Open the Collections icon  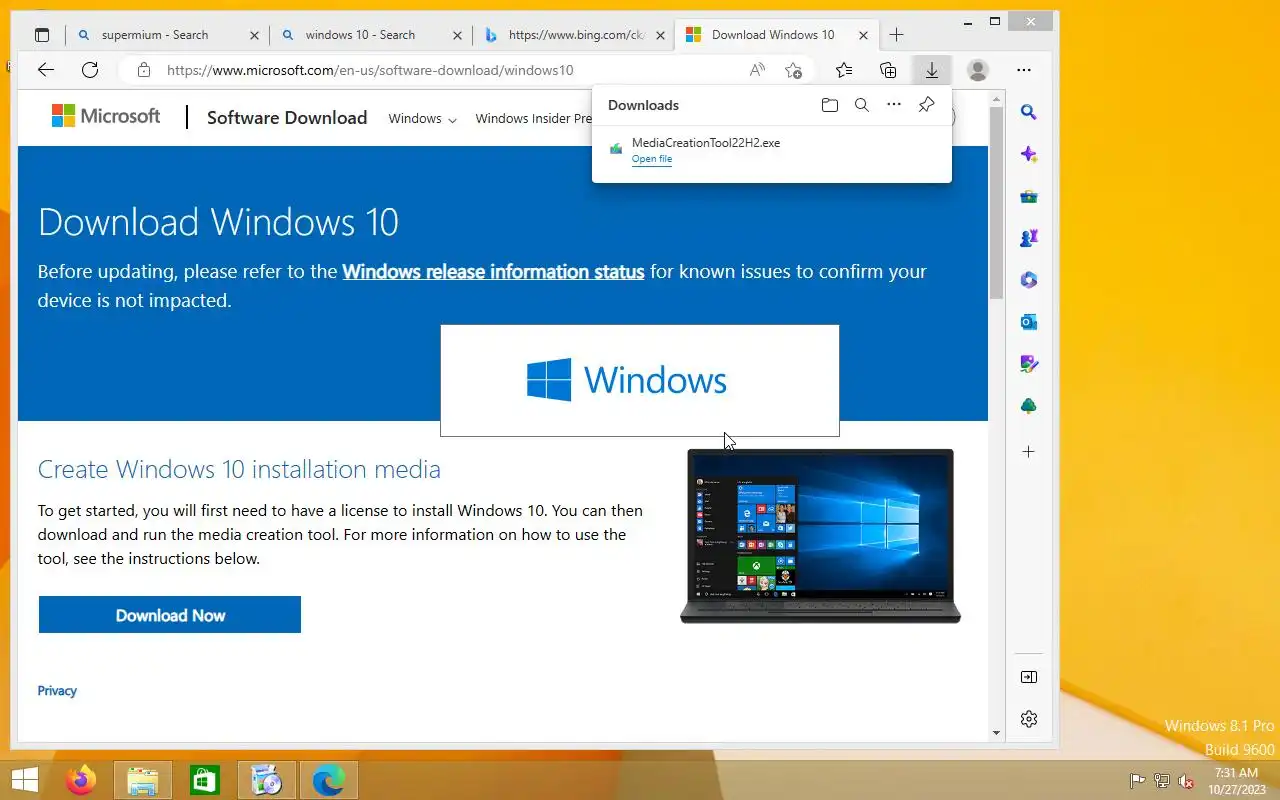[x=888, y=70]
